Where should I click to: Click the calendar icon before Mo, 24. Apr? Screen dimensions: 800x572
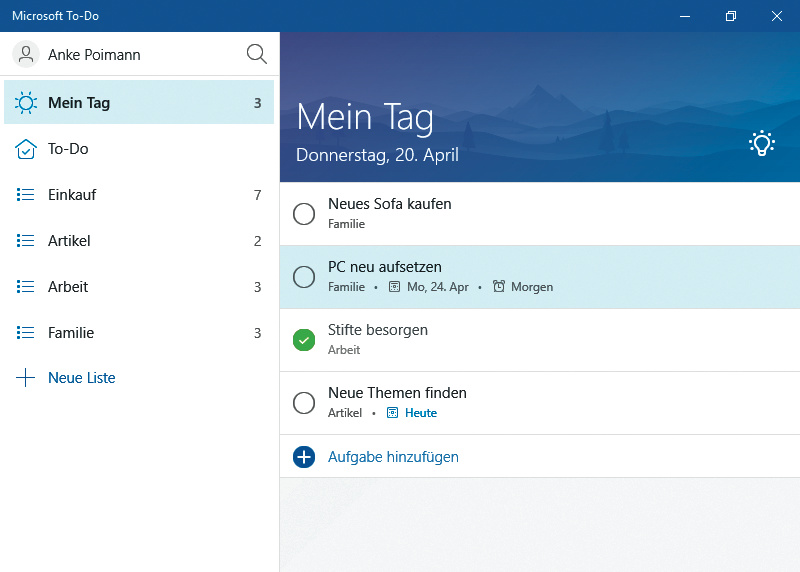(394, 287)
